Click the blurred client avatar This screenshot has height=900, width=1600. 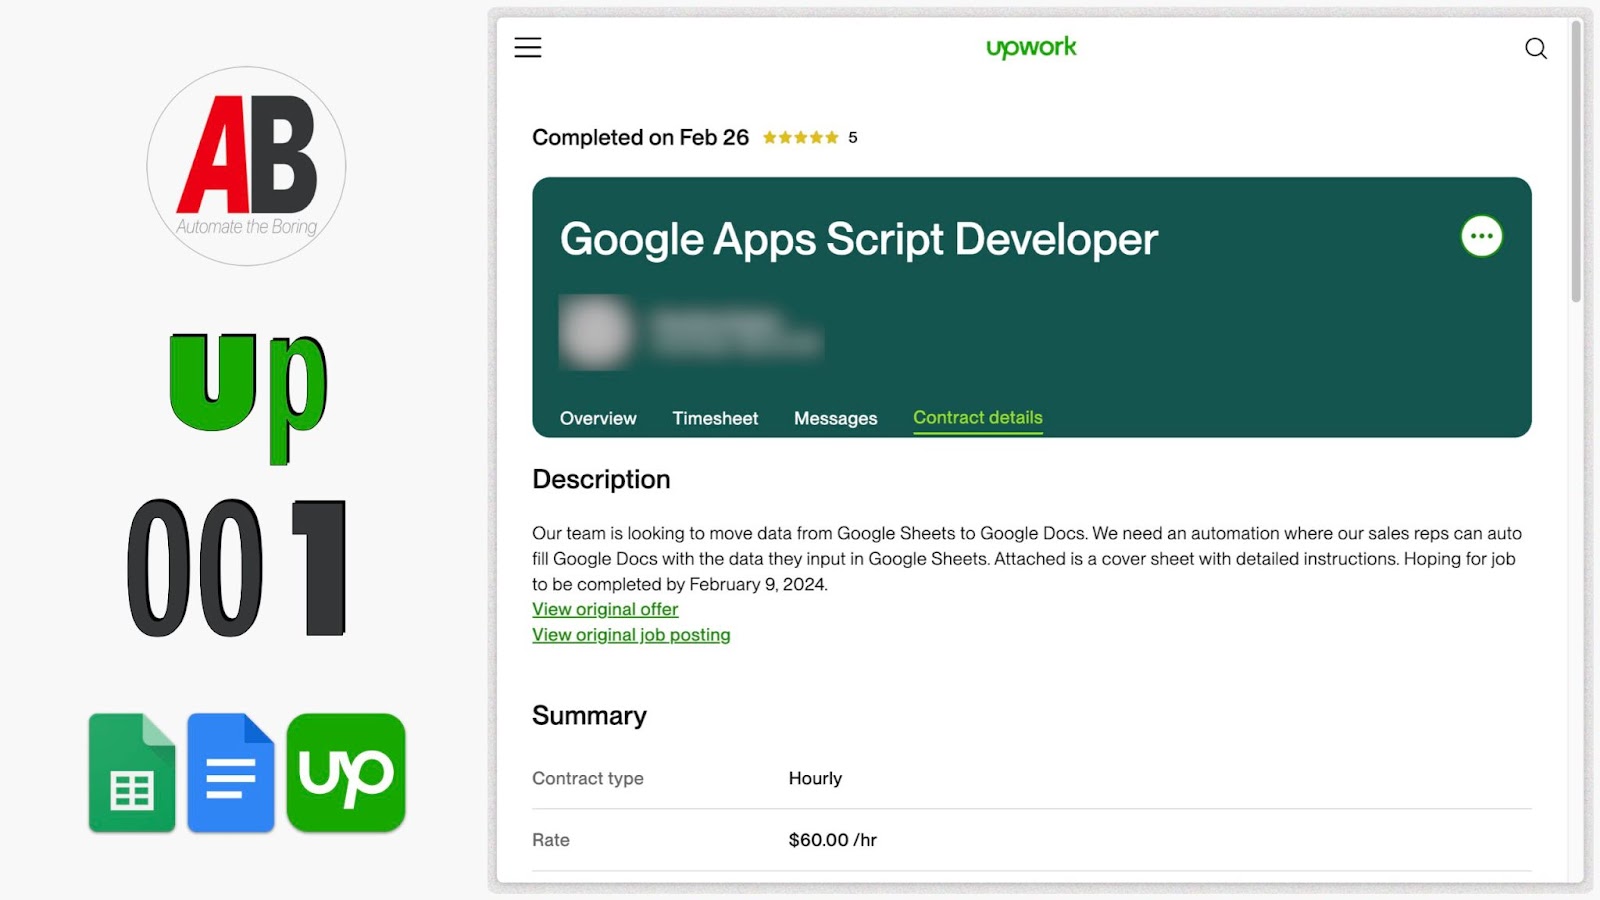coord(596,332)
